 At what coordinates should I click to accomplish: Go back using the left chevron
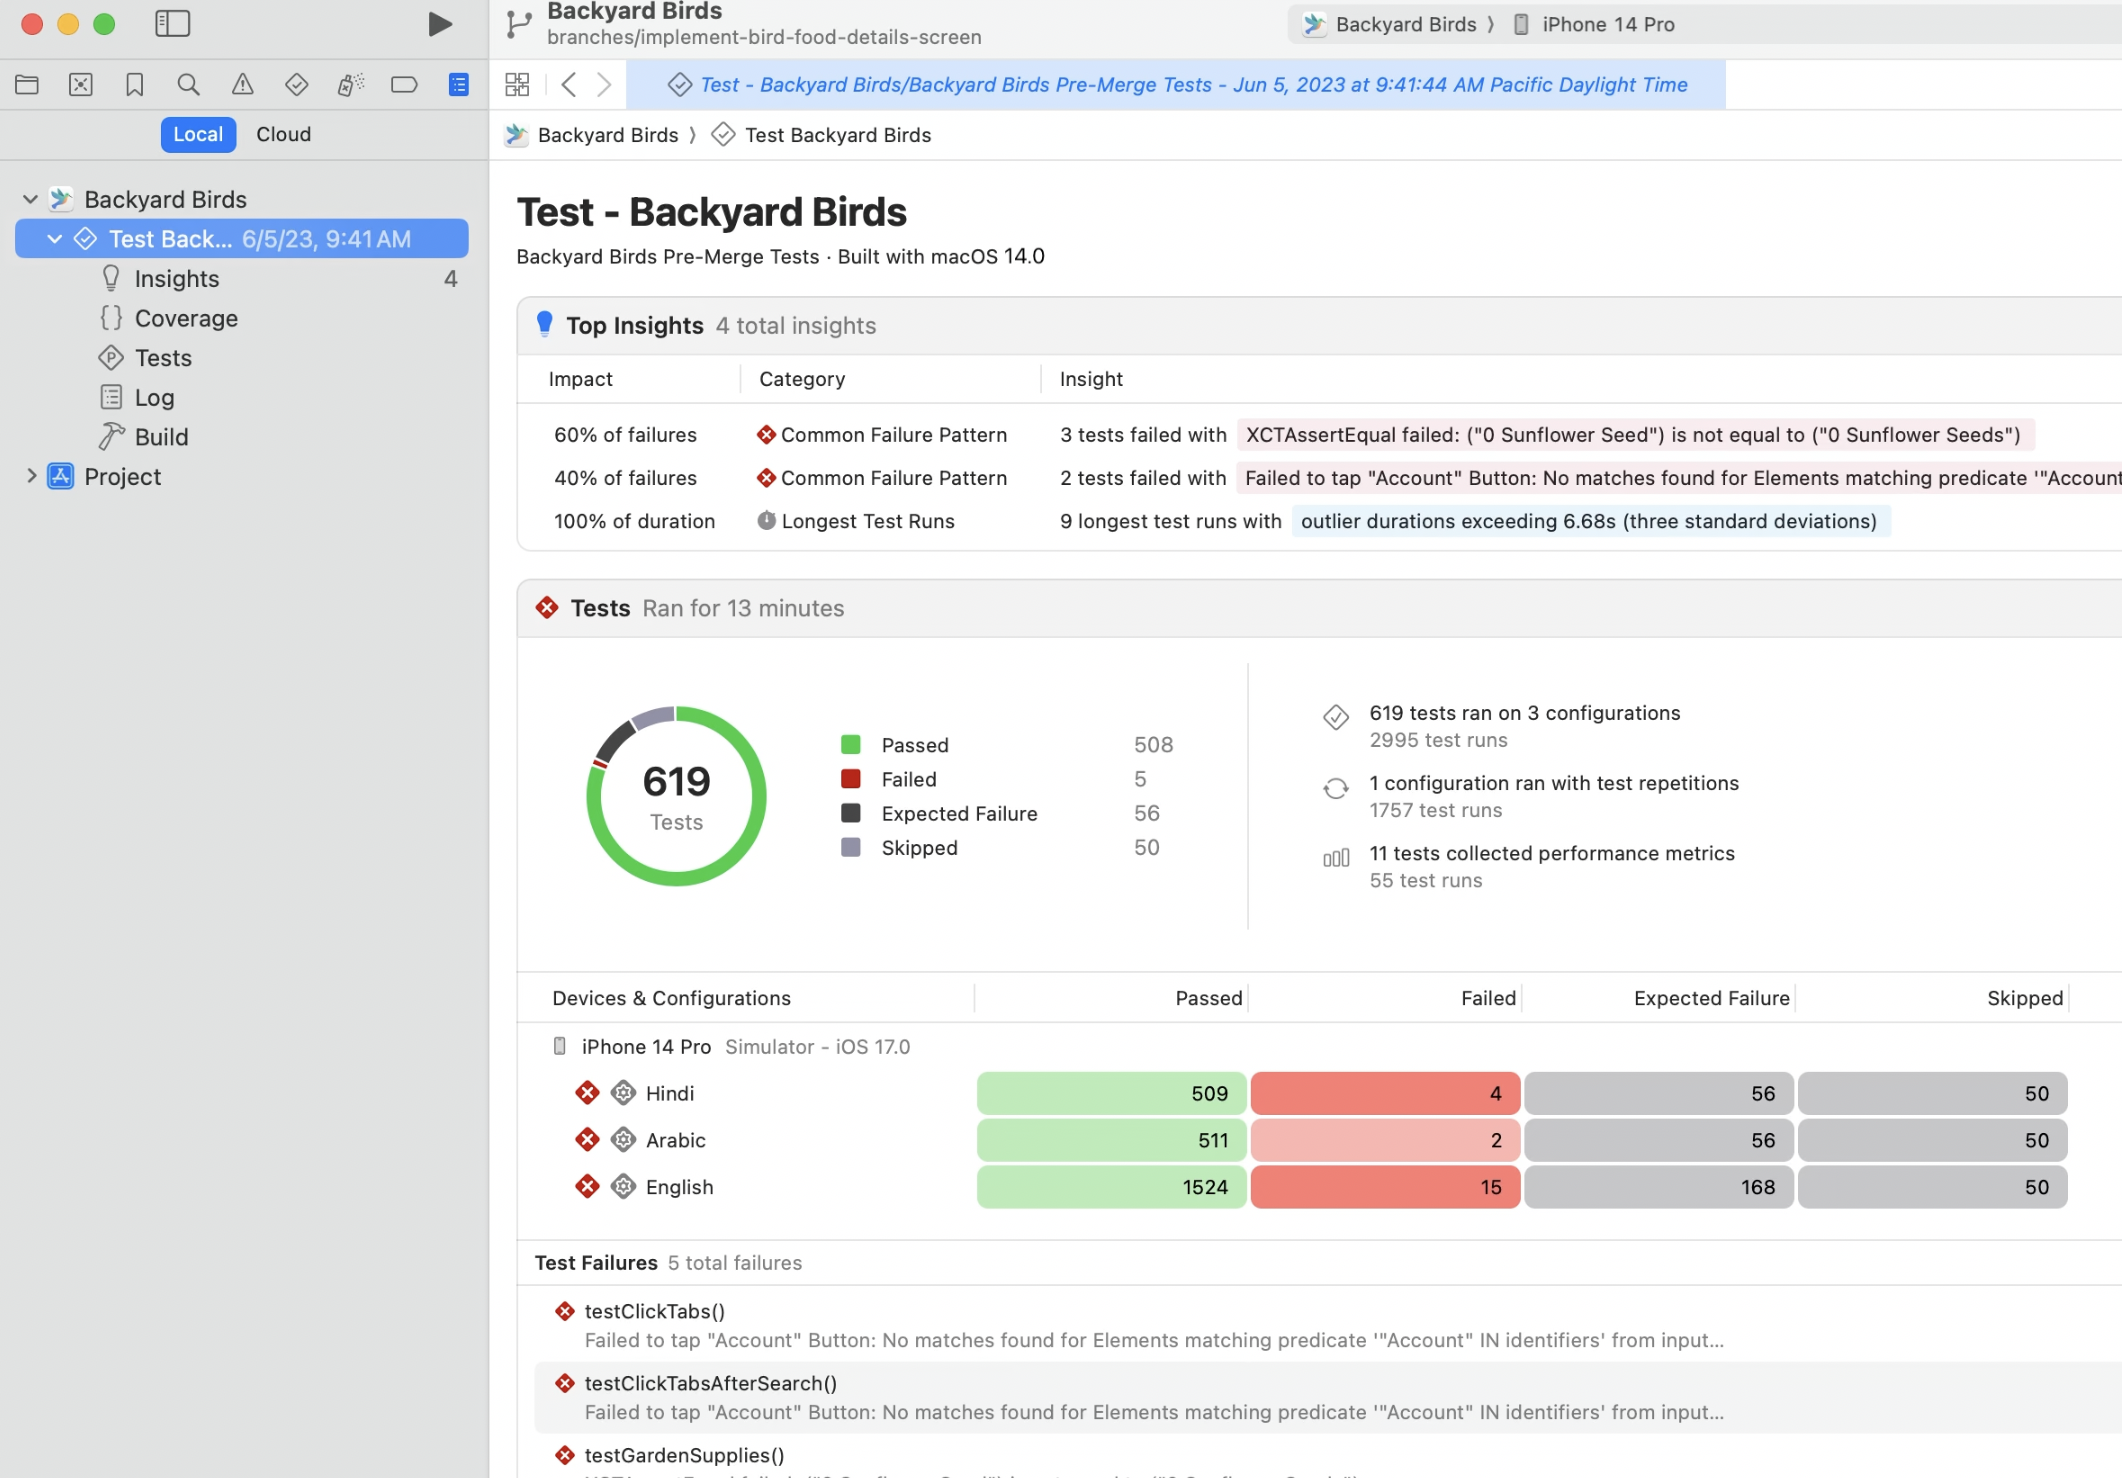click(x=568, y=85)
